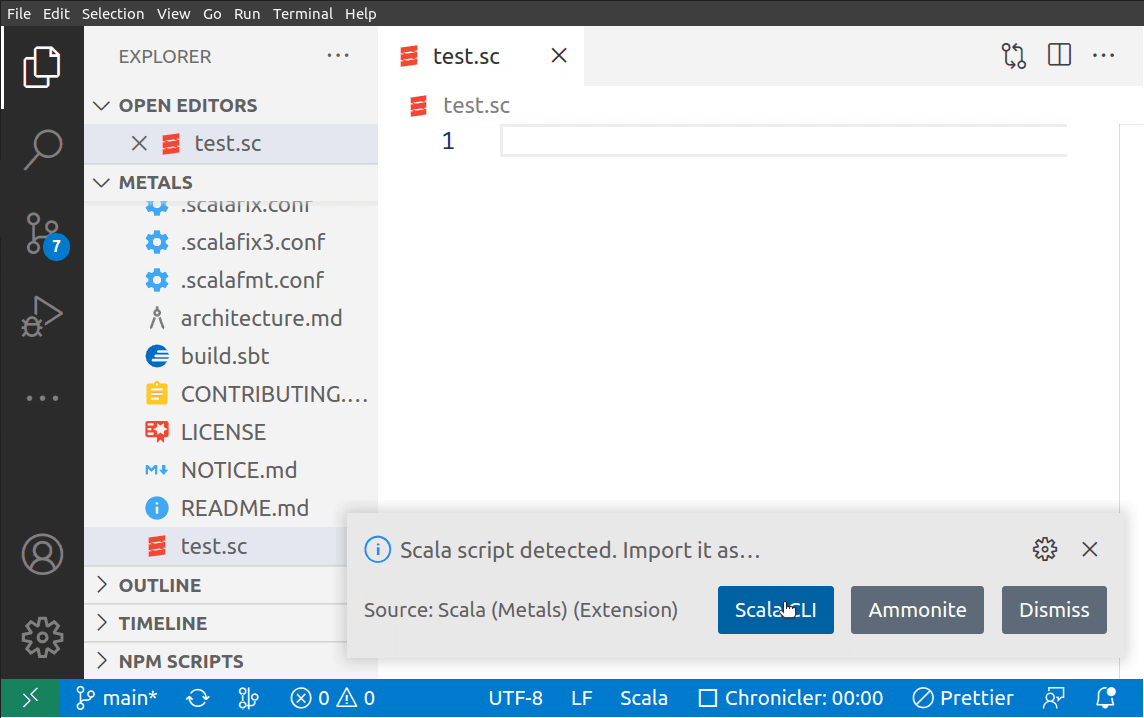Screen dimensions: 1144x718
Task: Import the script as Scala CLI
Action: (776, 609)
